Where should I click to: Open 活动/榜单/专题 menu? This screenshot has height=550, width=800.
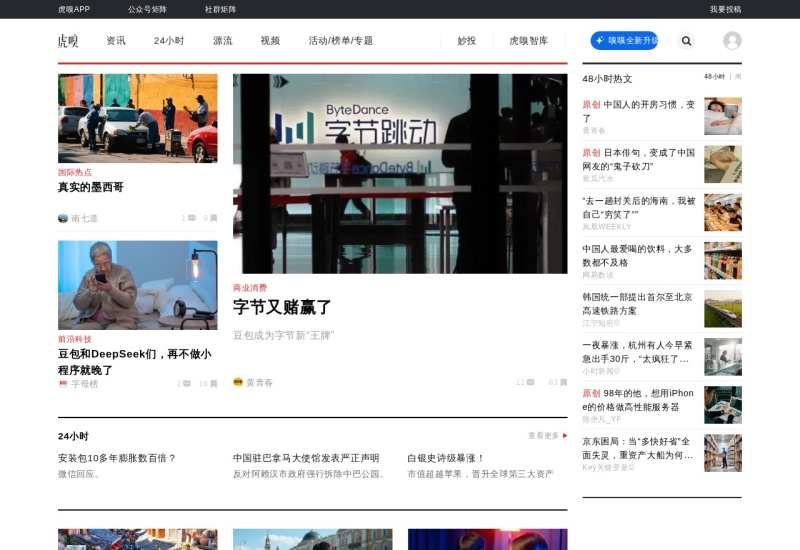[x=341, y=41]
